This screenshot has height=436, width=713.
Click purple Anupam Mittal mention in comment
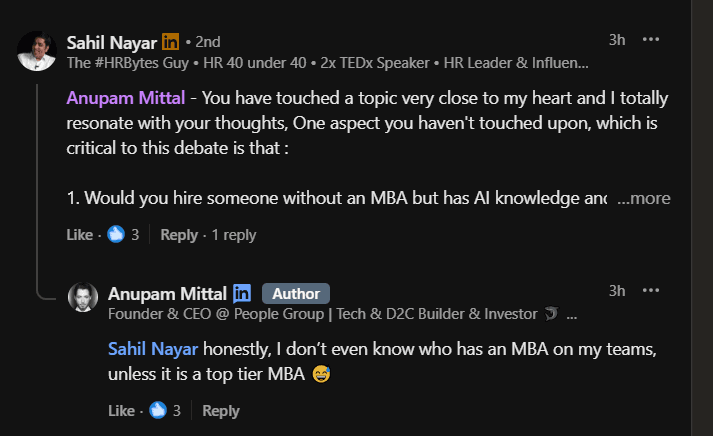pyautogui.click(x=124, y=99)
